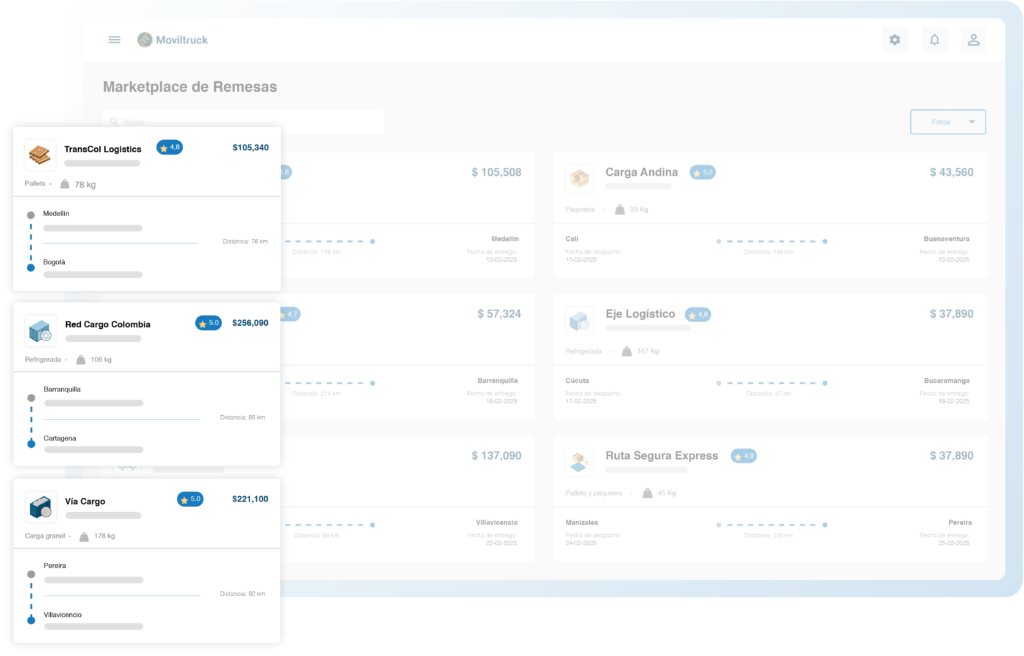Expand the Filtros dropdown
Image resolution: width=1024 pixels, height=656 pixels.
click(947, 122)
